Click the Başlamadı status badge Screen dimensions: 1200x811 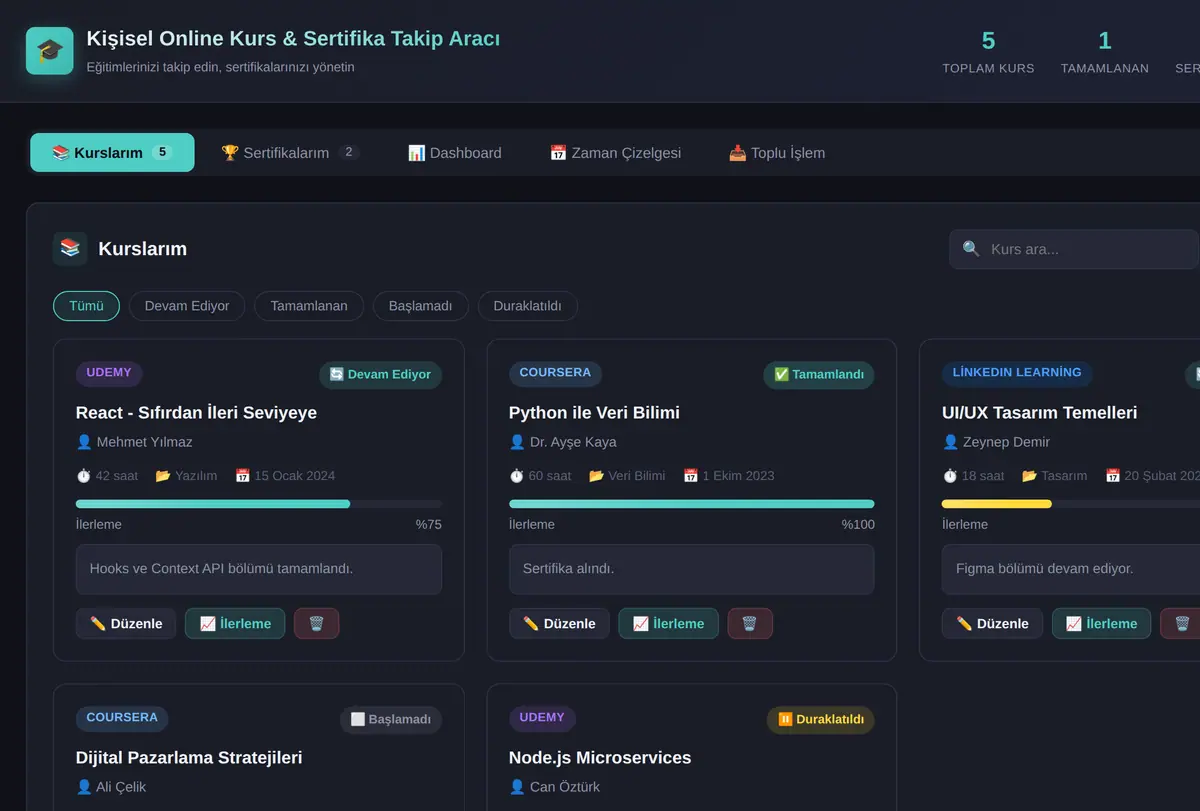click(x=391, y=720)
